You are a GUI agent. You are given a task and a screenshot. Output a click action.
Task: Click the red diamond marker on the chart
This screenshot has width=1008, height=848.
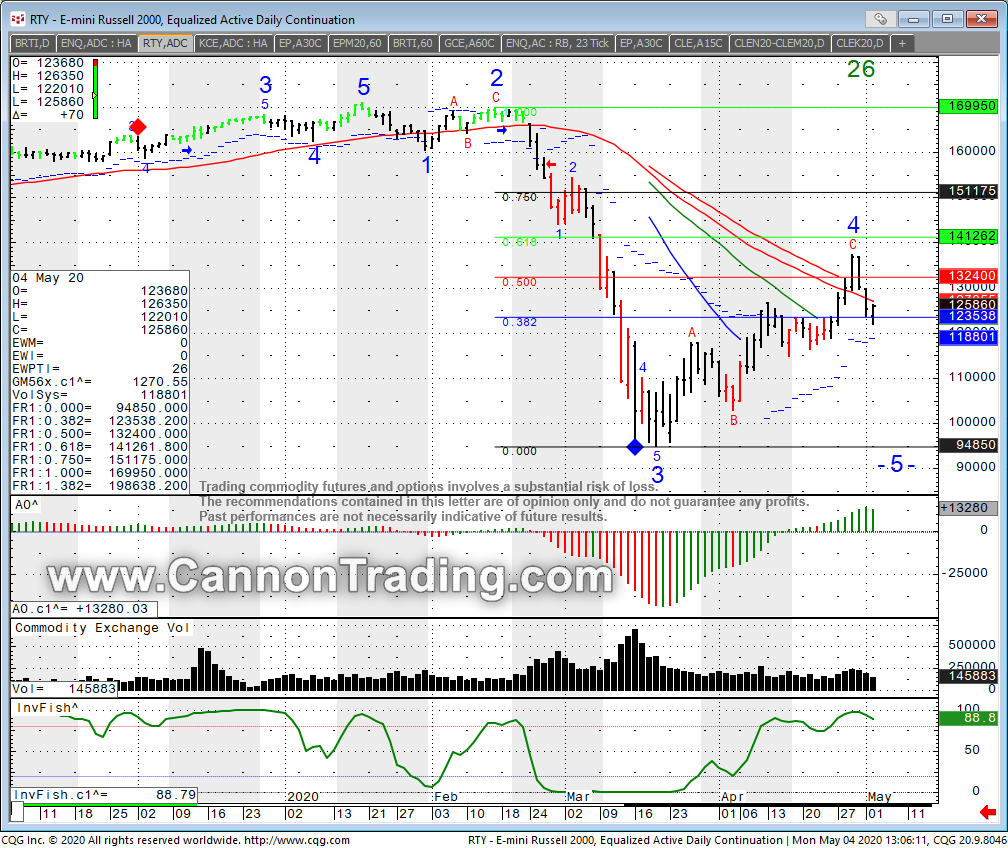click(x=138, y=127)
